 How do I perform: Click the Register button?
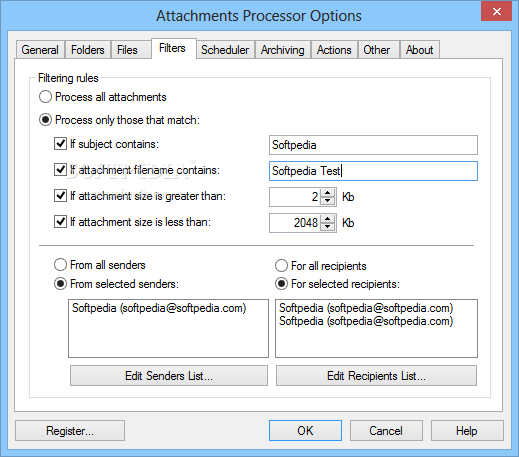(70, 431)
